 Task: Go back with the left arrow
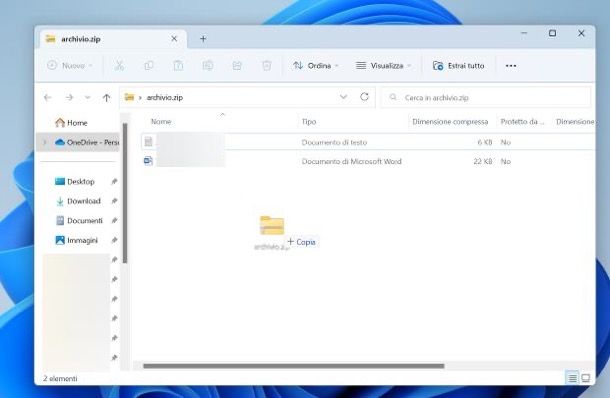tap(48, 97)
